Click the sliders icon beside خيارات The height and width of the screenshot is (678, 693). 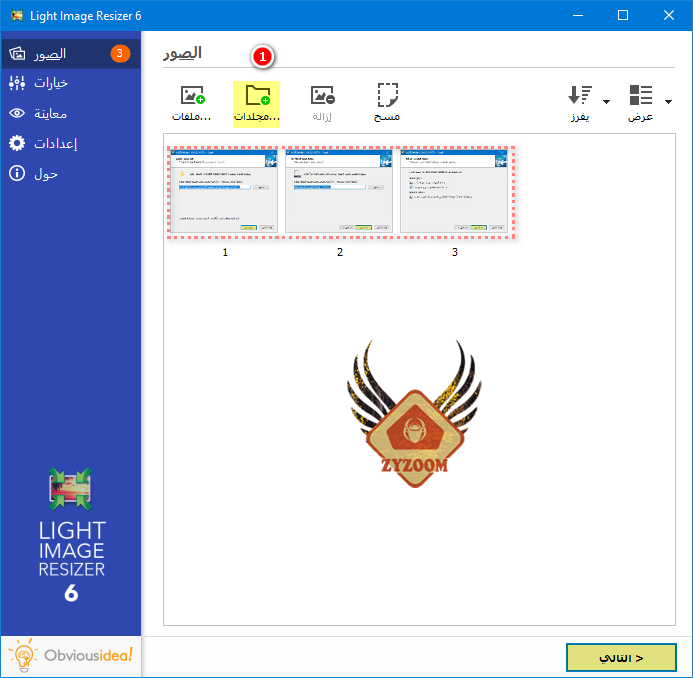(17, 83)
